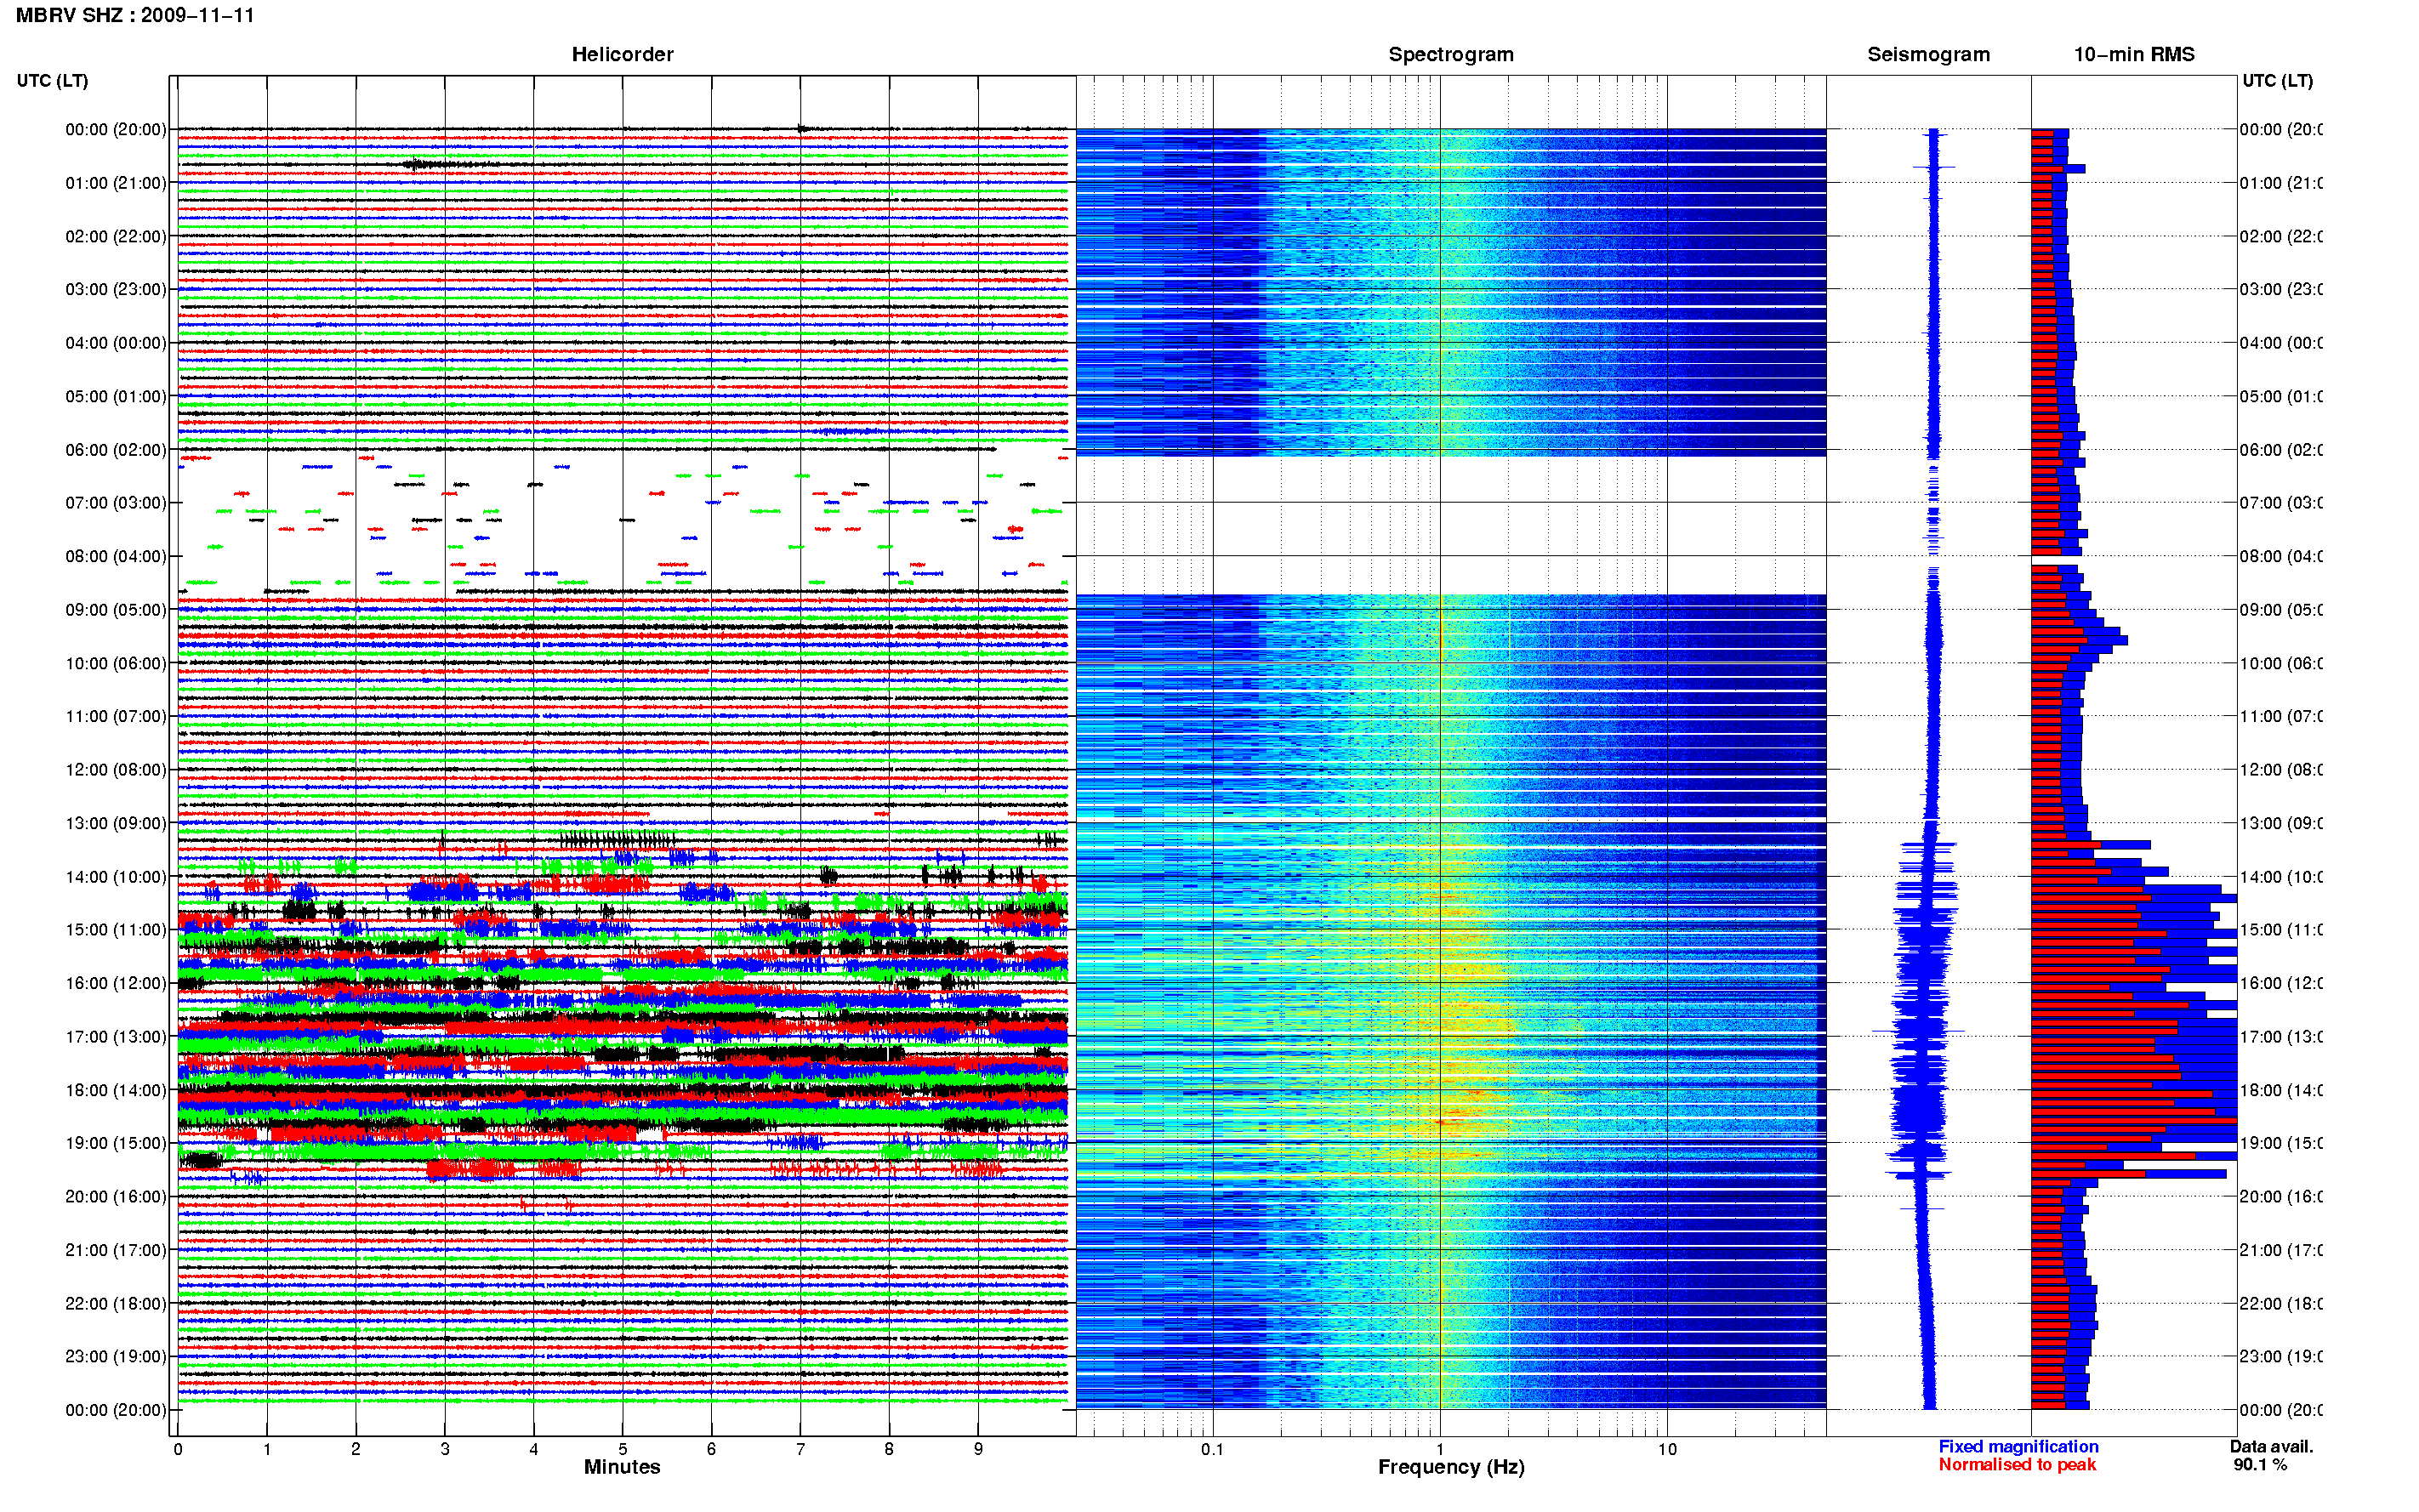Click the left 09:00 (05:00) time label
This screenshot has height=1512, width=2419.
click(116, 610)
